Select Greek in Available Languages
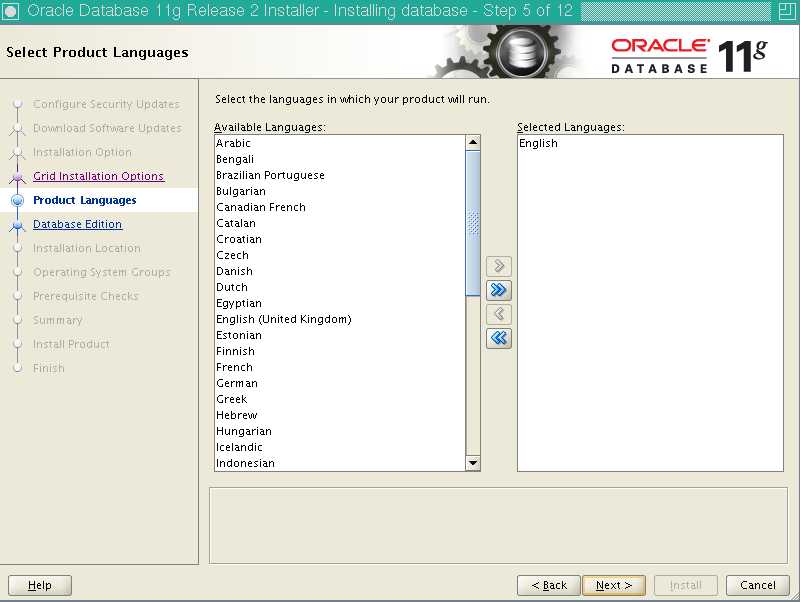Image resolution: width=800 pixels, height=602 pixels. [x=340, y=399]
